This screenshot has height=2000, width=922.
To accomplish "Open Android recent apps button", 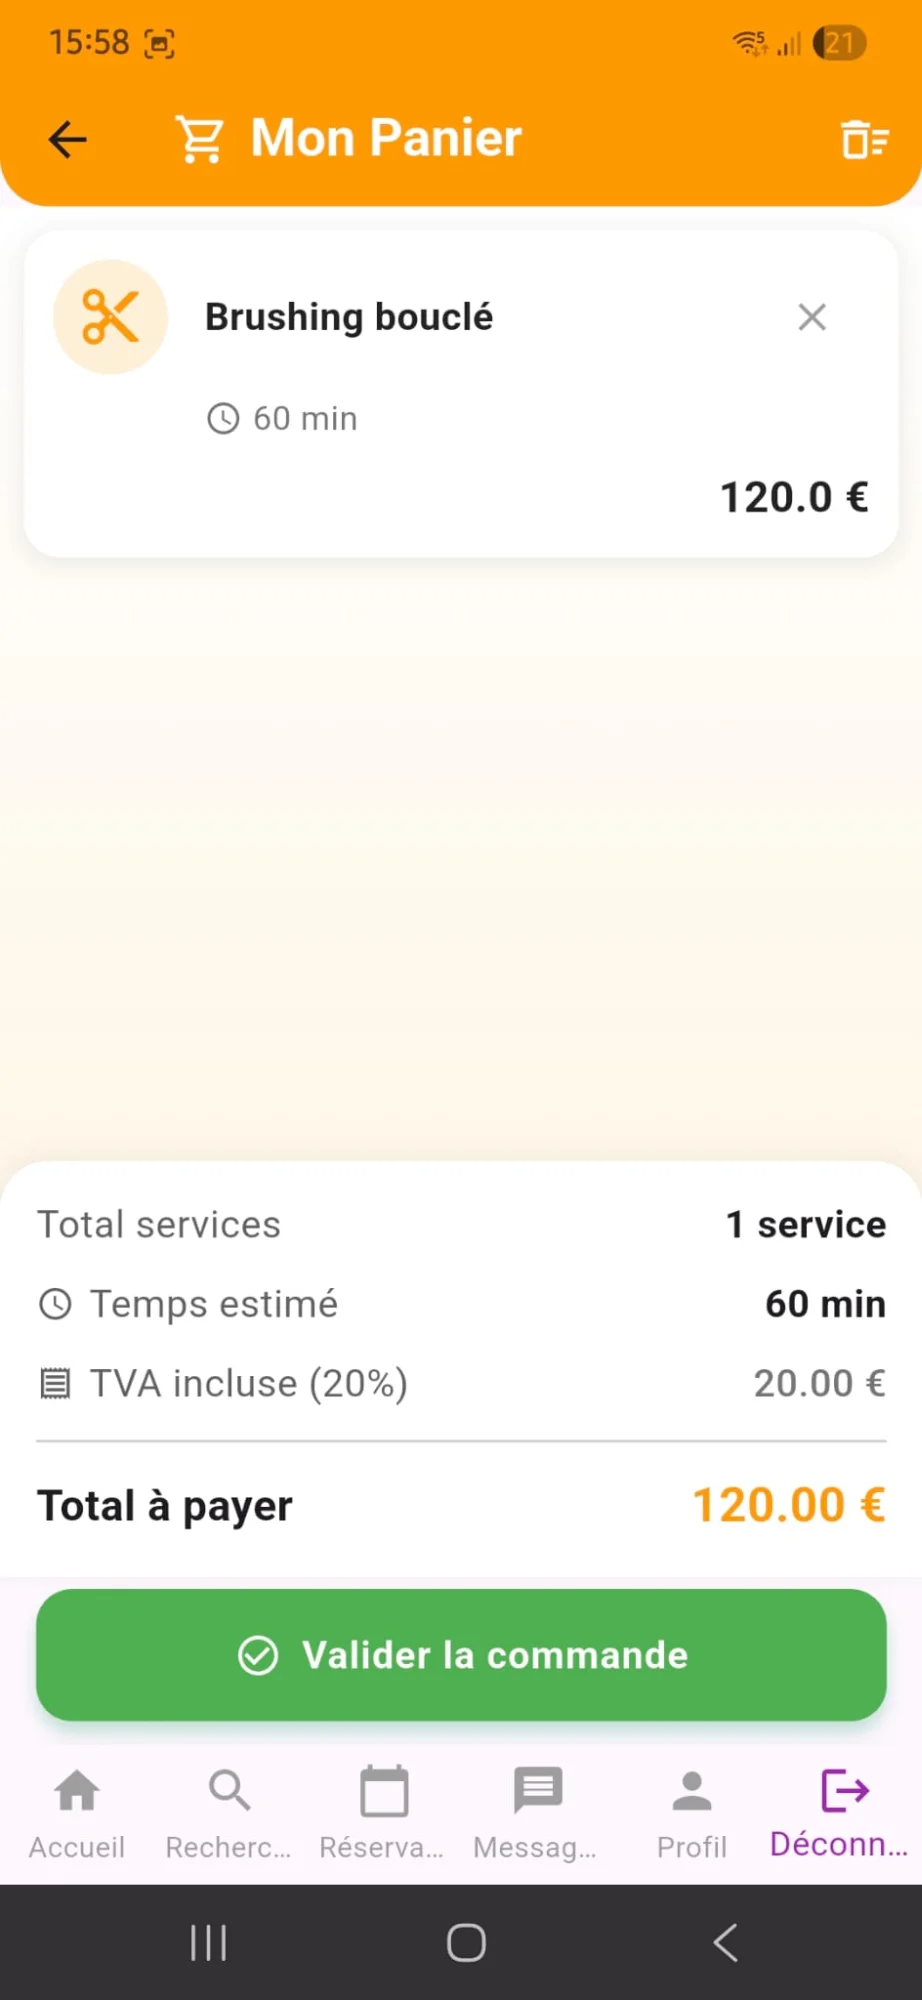I will point(208,1943).
